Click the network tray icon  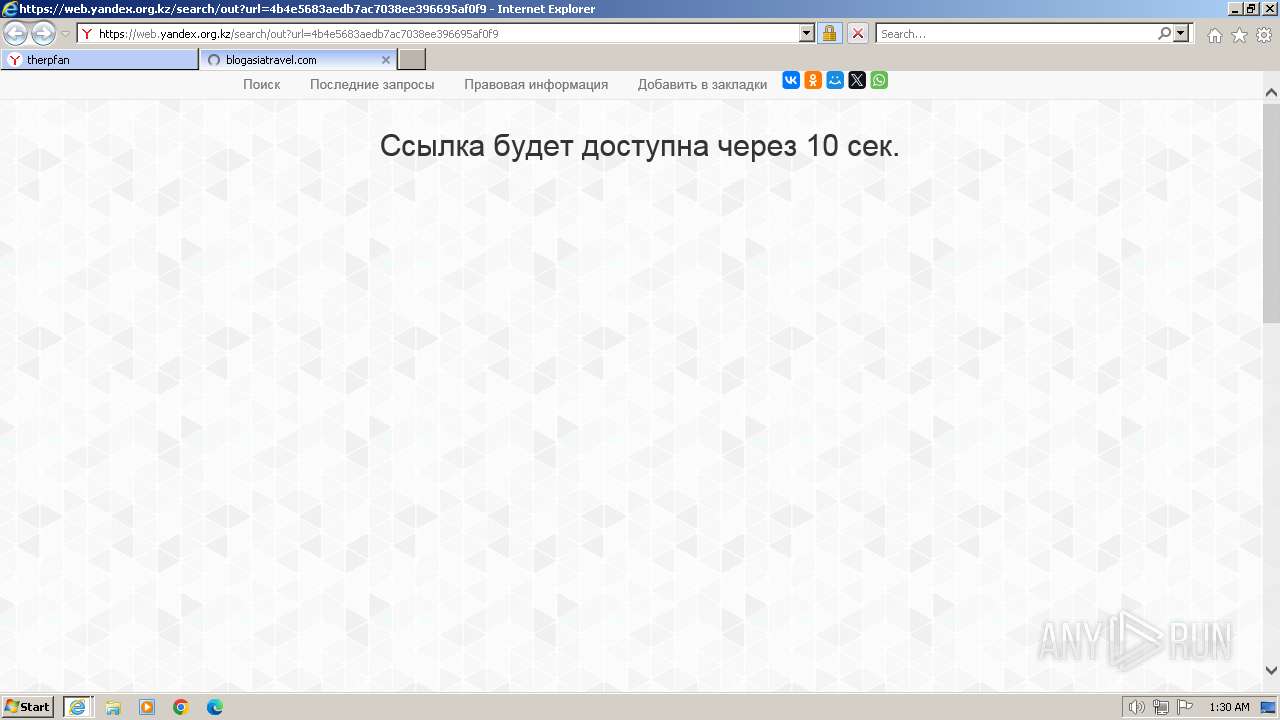(x=1161, y=707)
